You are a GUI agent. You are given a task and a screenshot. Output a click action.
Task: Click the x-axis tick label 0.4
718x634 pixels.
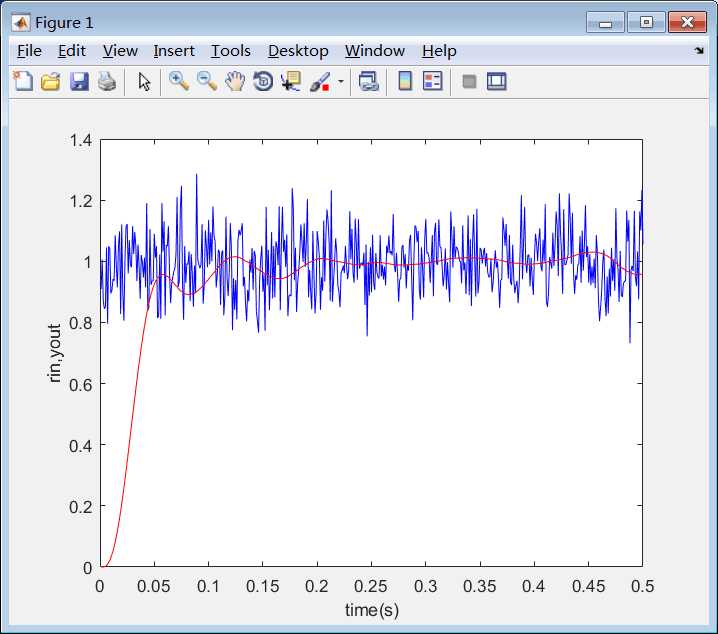(x=534, y=586)
